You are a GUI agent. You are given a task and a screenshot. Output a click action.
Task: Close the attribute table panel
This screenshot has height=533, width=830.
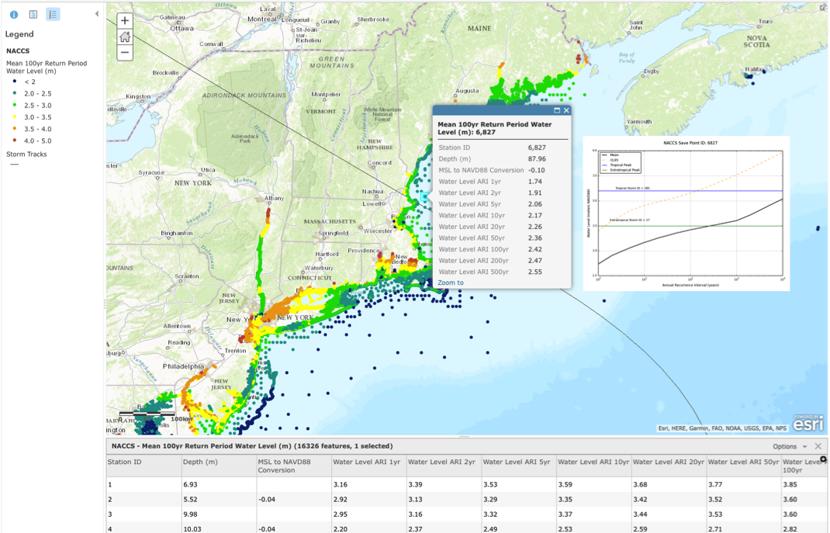(x=818, y=446)
